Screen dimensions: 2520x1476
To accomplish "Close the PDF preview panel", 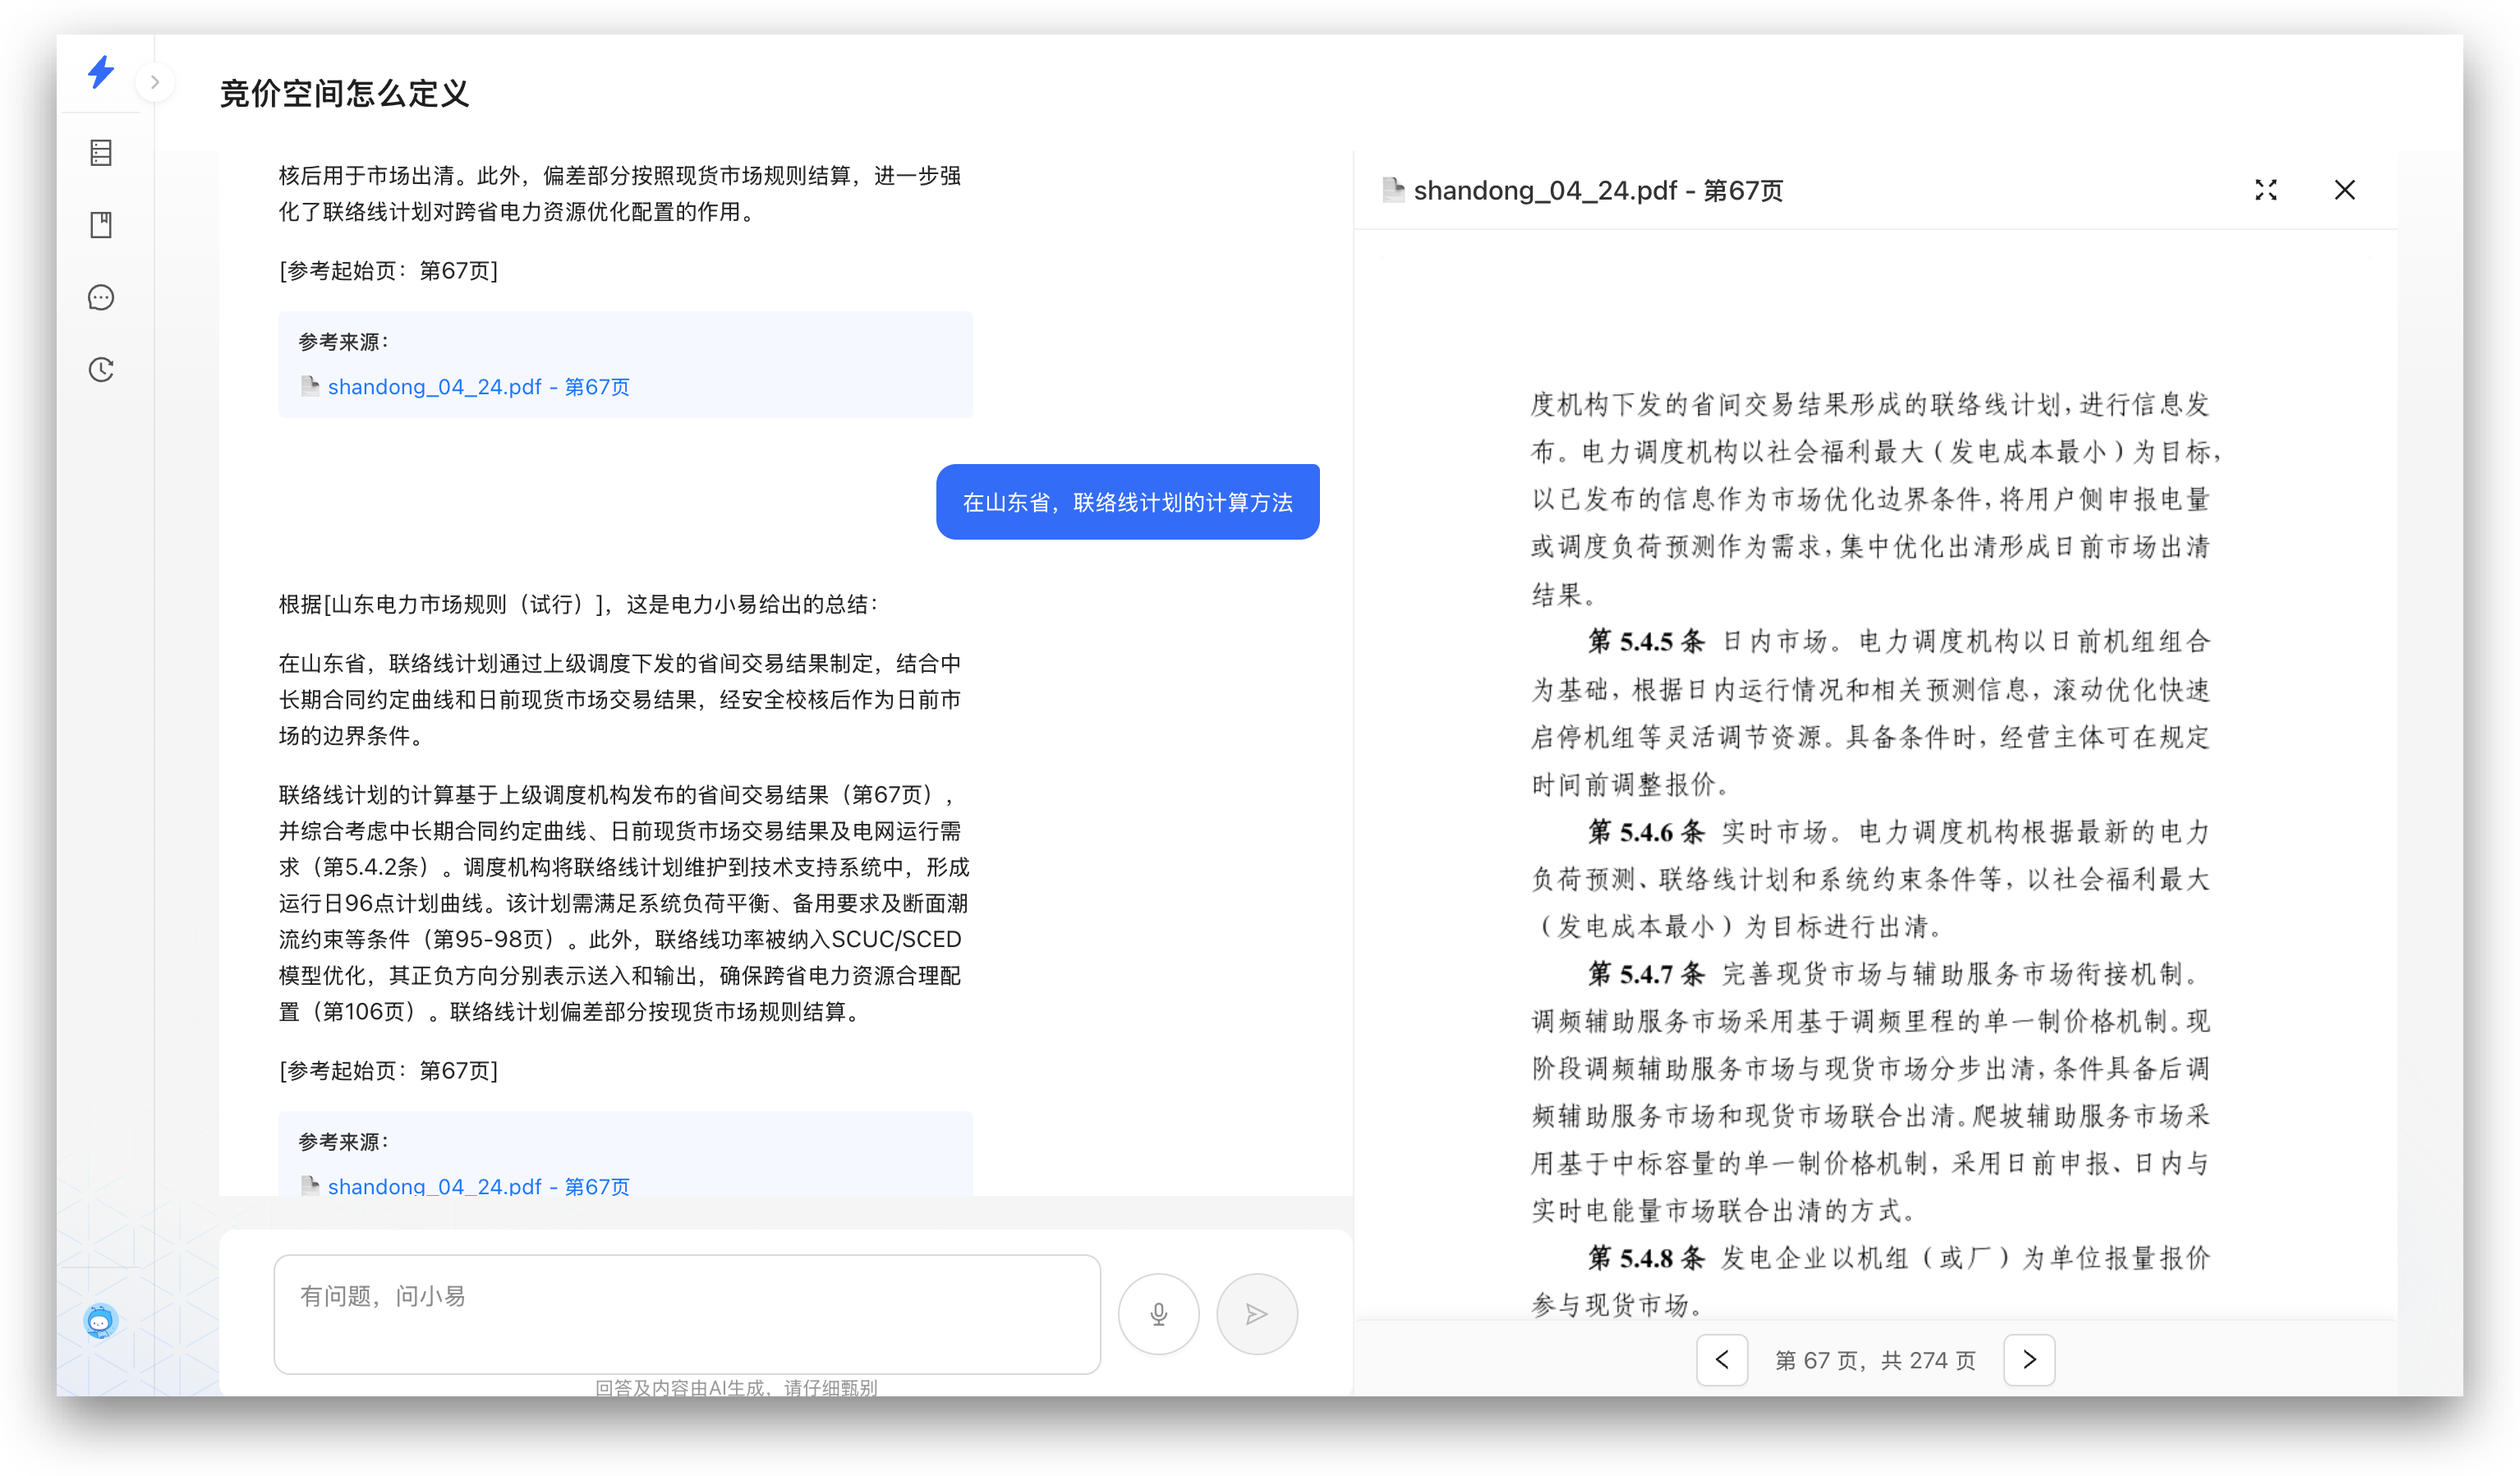I will (x=2344, y=190).
